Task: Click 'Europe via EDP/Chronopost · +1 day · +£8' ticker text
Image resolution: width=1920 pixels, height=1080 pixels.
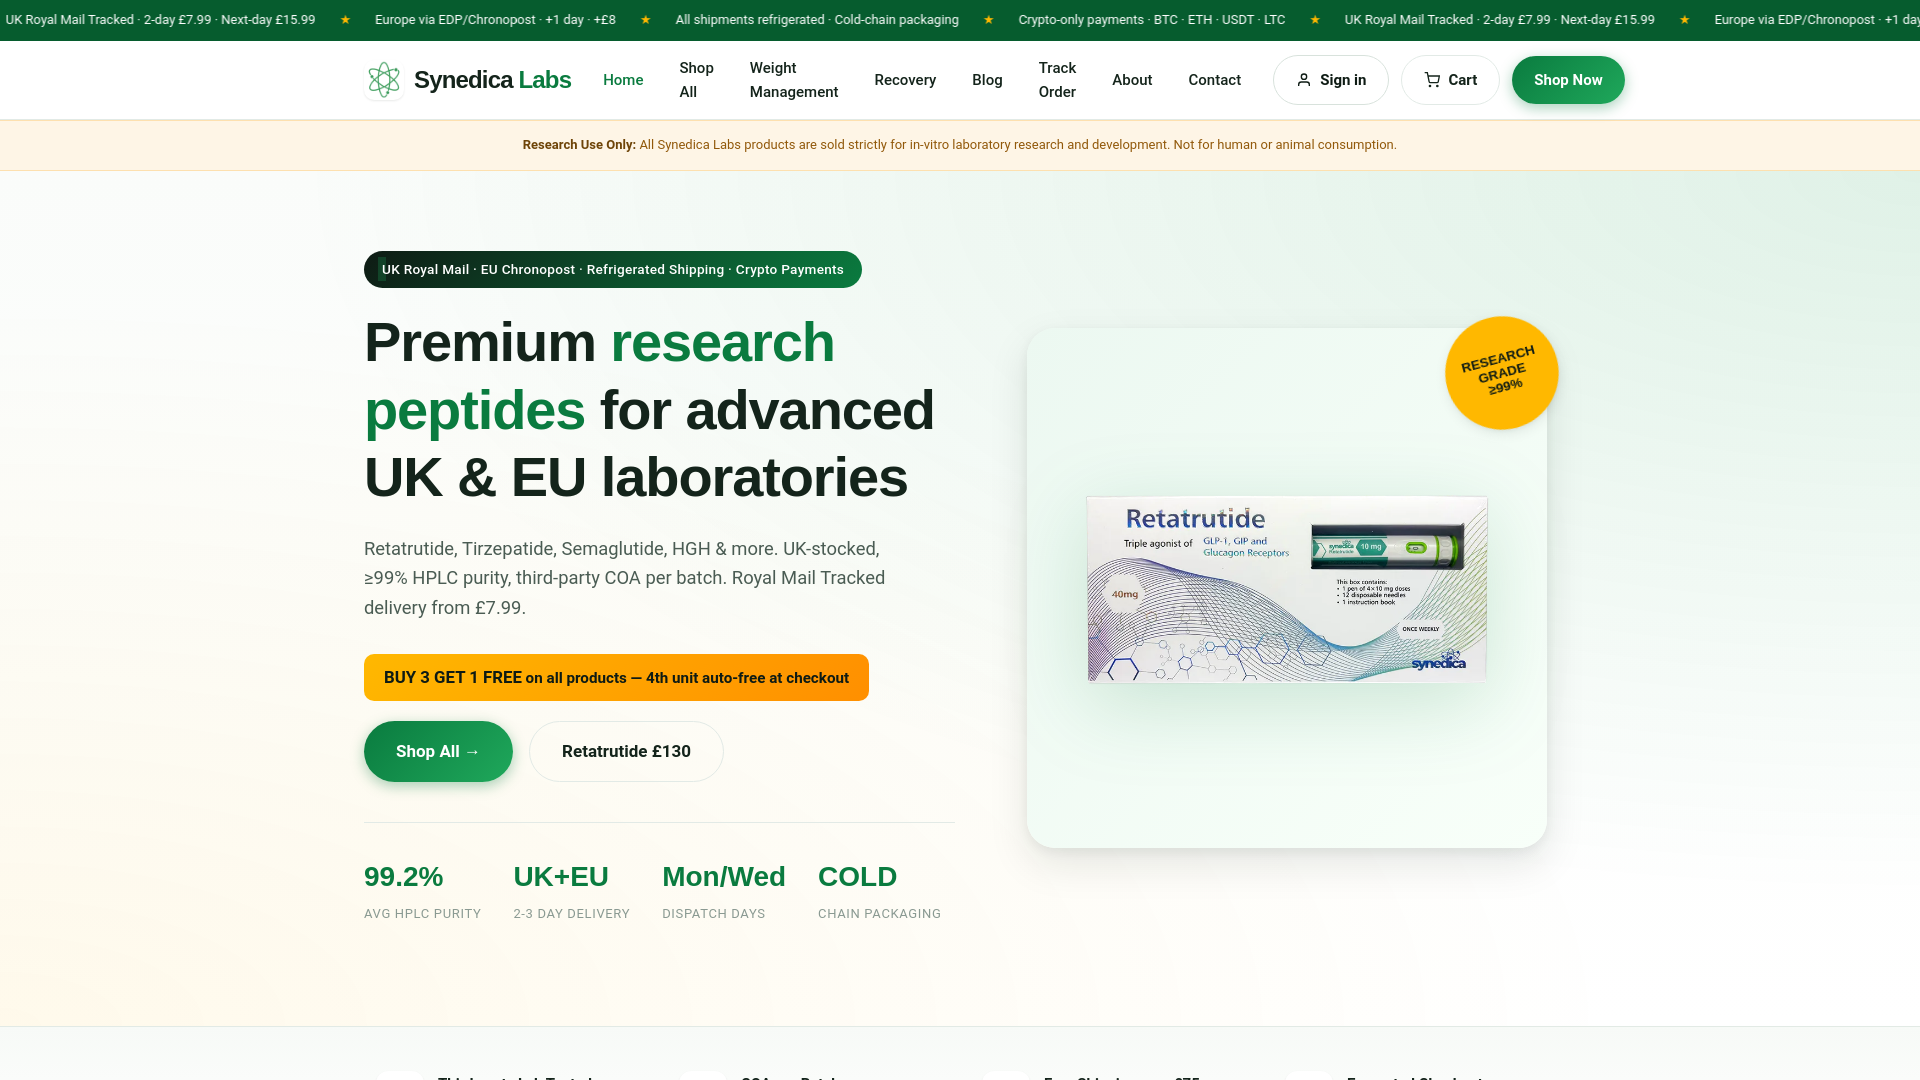Action: (495, 20)
